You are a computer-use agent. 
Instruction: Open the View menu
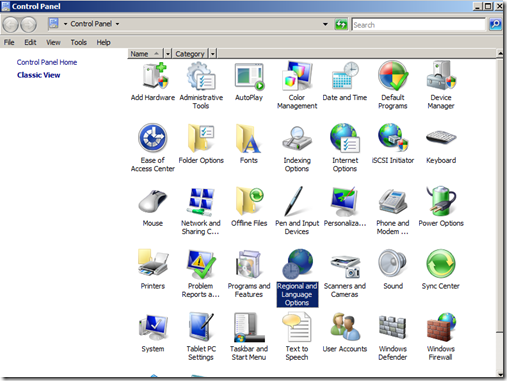53,42
